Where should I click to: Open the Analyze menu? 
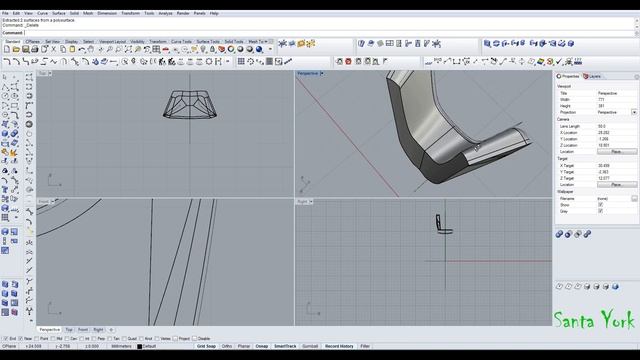tap(165, 13)
